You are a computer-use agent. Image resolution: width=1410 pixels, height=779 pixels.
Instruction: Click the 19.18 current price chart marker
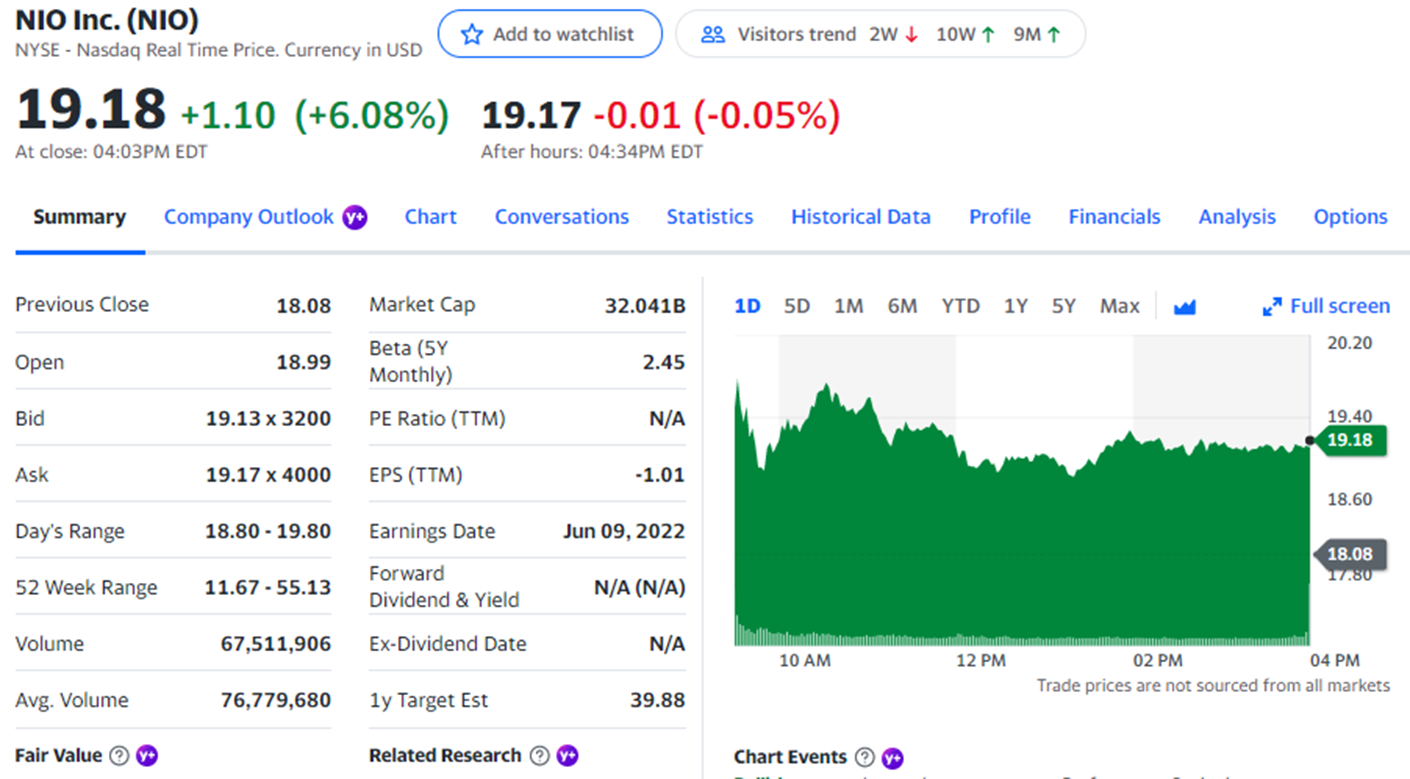pyautogui.click(x=1349, y=440)
